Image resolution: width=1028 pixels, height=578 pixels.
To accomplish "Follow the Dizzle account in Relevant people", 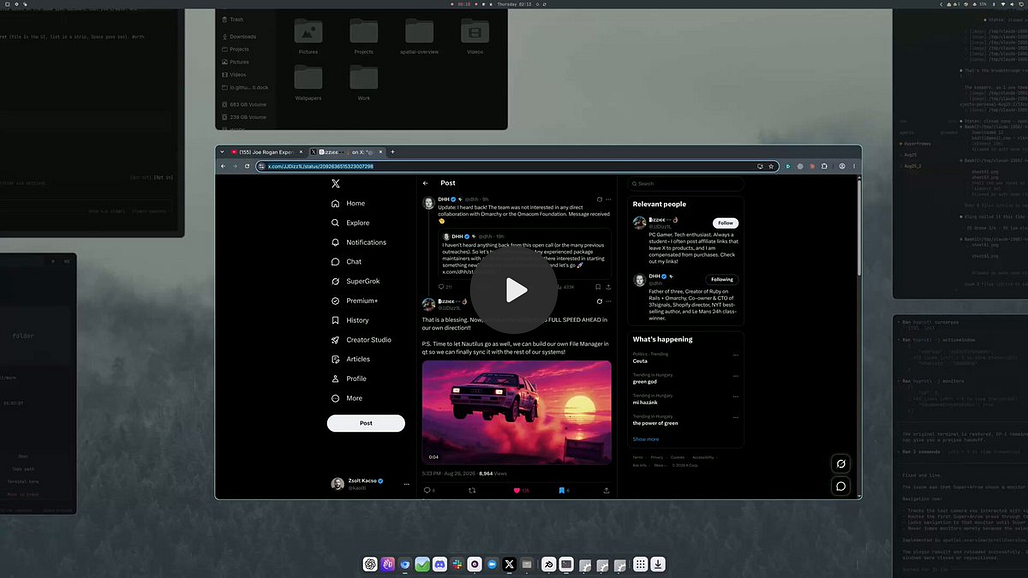I will [725, 223].
